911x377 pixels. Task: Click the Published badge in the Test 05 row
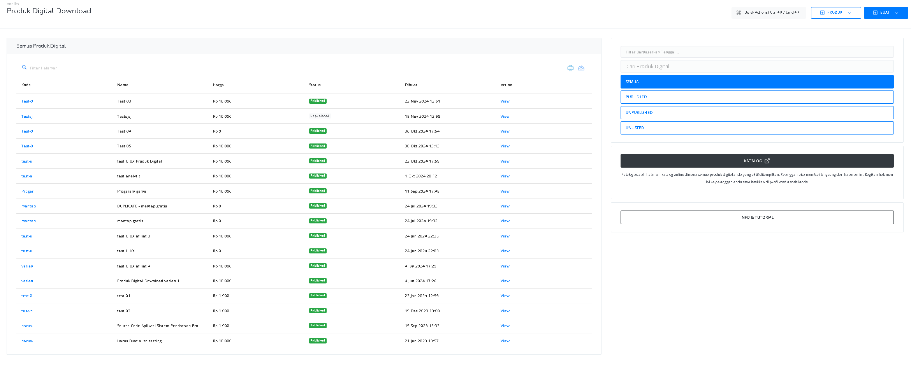318,146
